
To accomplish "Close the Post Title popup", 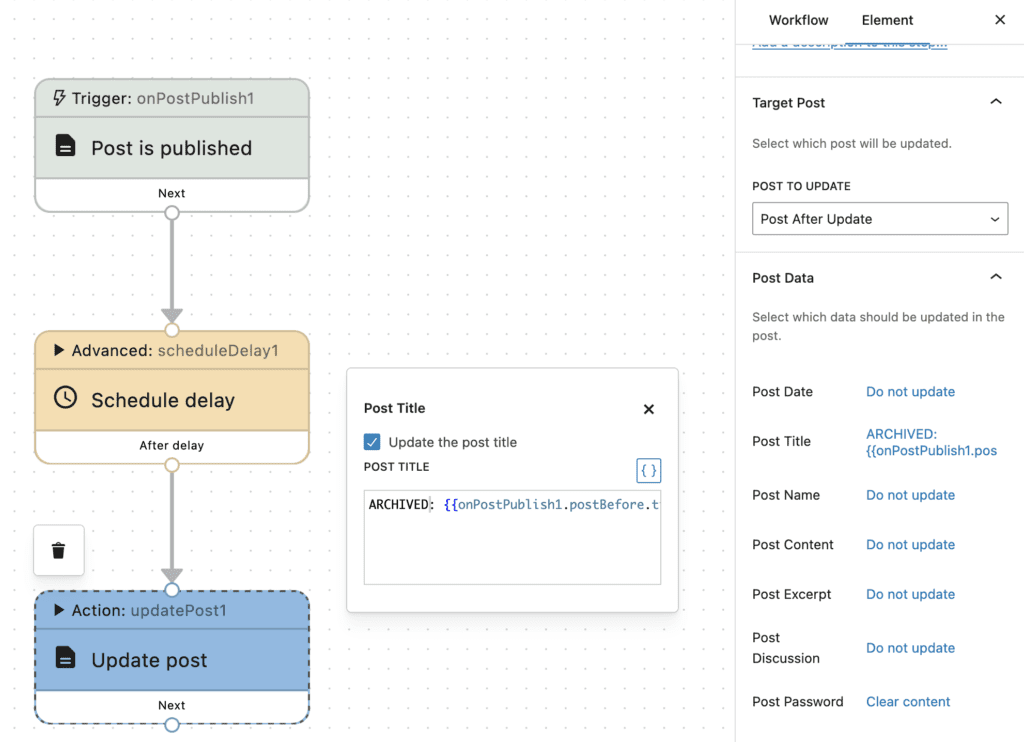I will click(x=648, y=409).
